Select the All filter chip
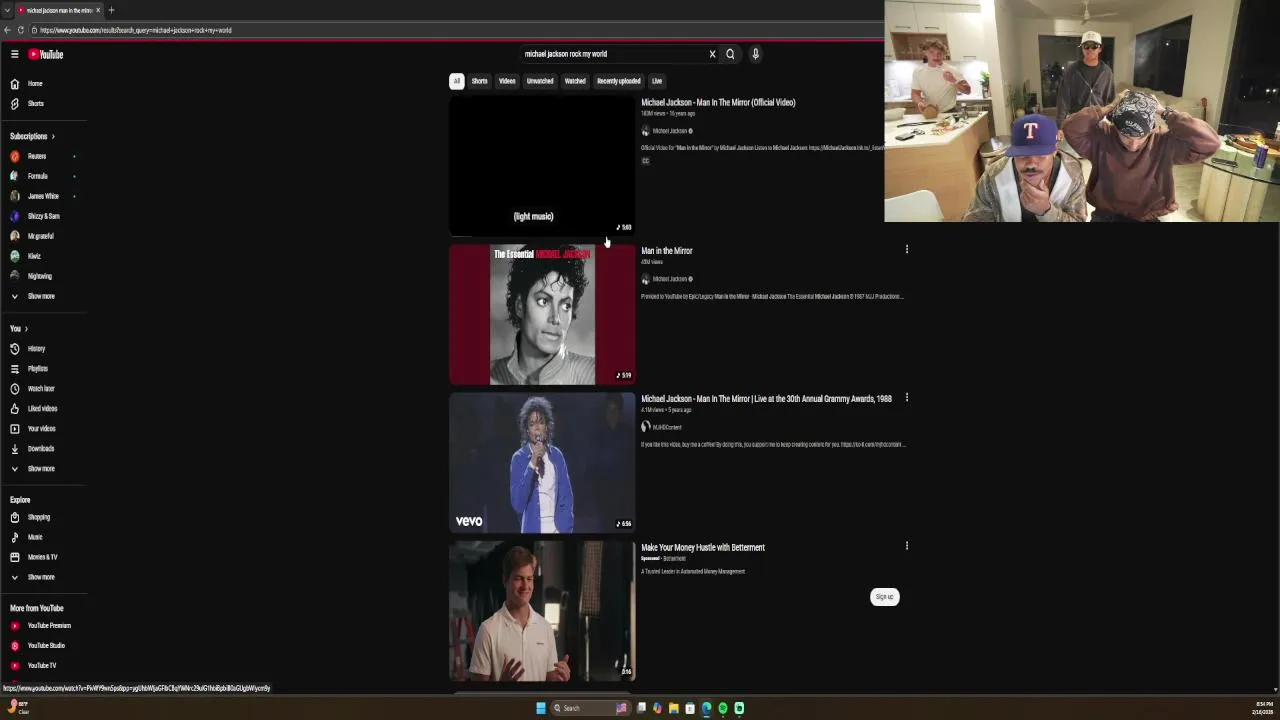Viewport: 1280px width, 720px height. click(x=456, y=81)
